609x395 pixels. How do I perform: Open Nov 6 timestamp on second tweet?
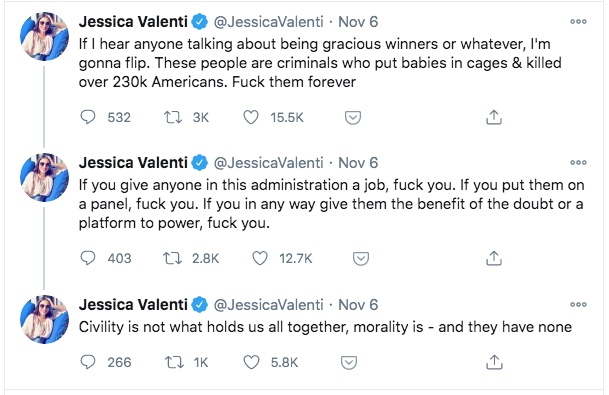358,163
